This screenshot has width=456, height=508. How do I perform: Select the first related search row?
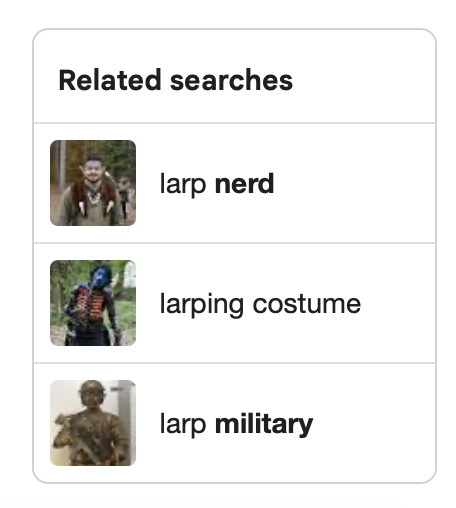234,183
